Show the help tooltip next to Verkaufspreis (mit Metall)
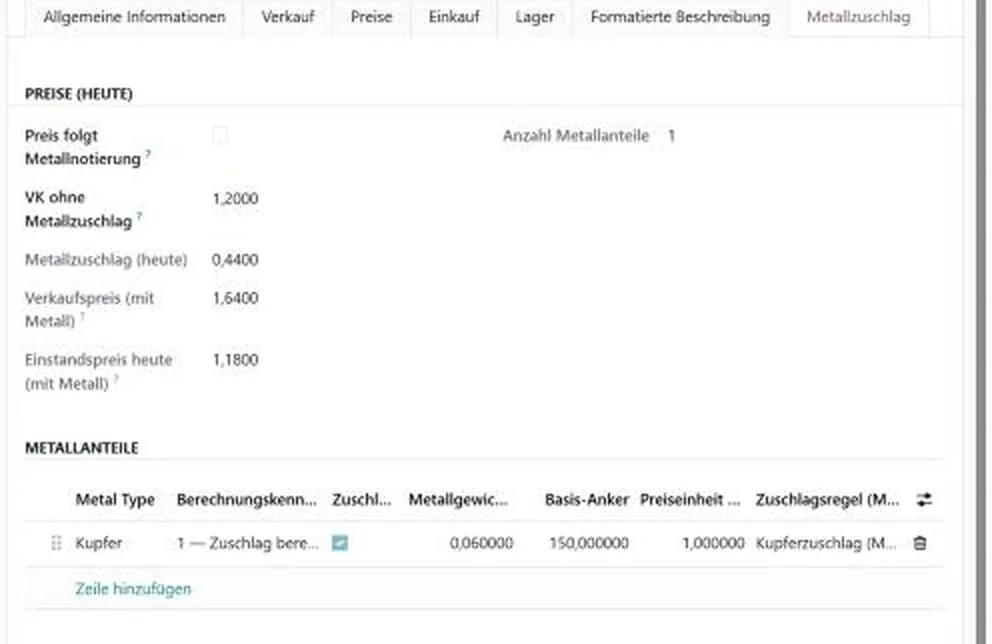This screenshot has height=644, width=992. (82, 316)
